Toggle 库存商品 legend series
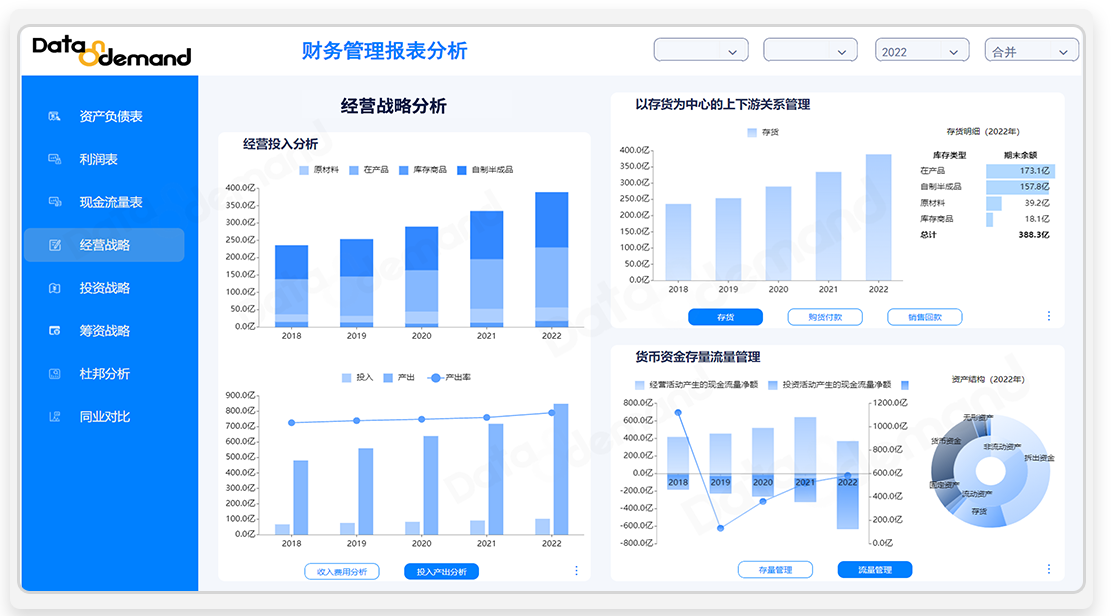The height and width of the screenshot is (616, 1111). tap(423, 170)
